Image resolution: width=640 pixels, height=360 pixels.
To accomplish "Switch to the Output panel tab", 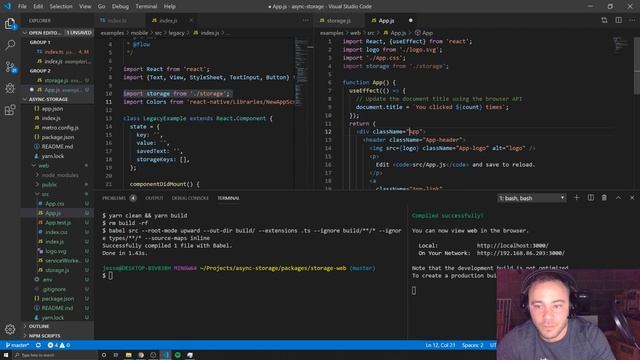I will 154,198.
